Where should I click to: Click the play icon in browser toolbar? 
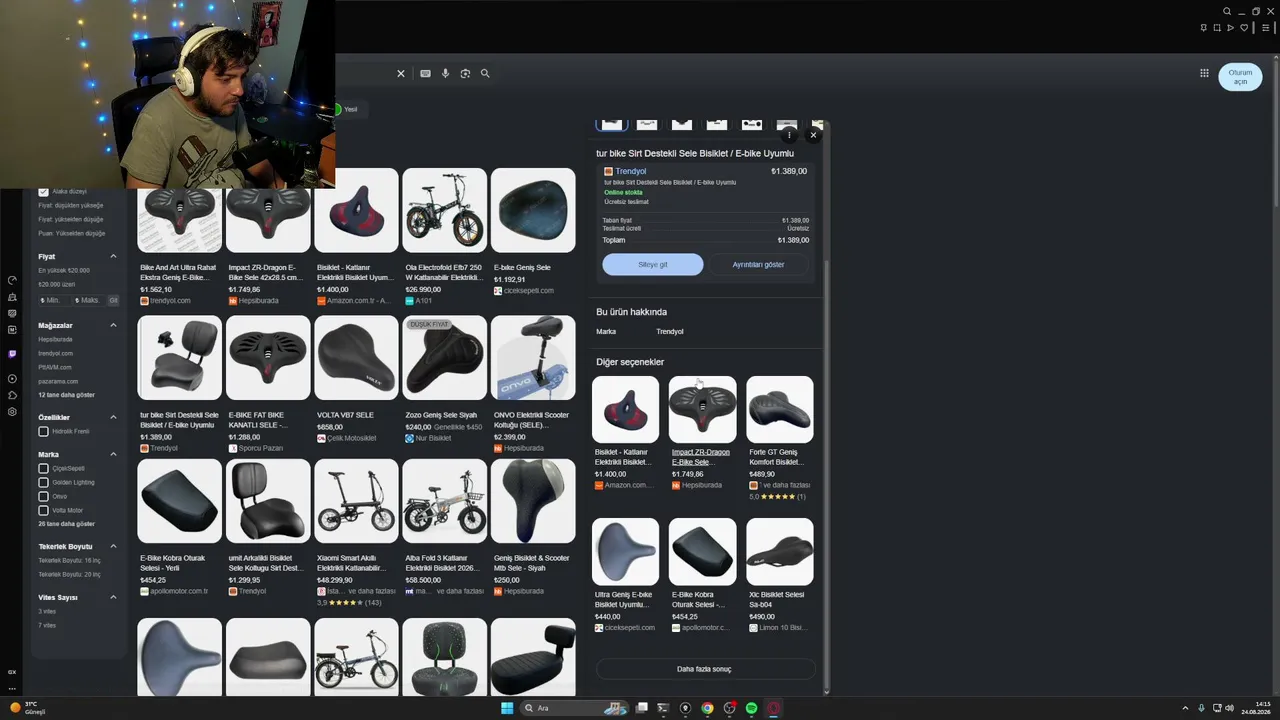click(x=1230, y=28)
